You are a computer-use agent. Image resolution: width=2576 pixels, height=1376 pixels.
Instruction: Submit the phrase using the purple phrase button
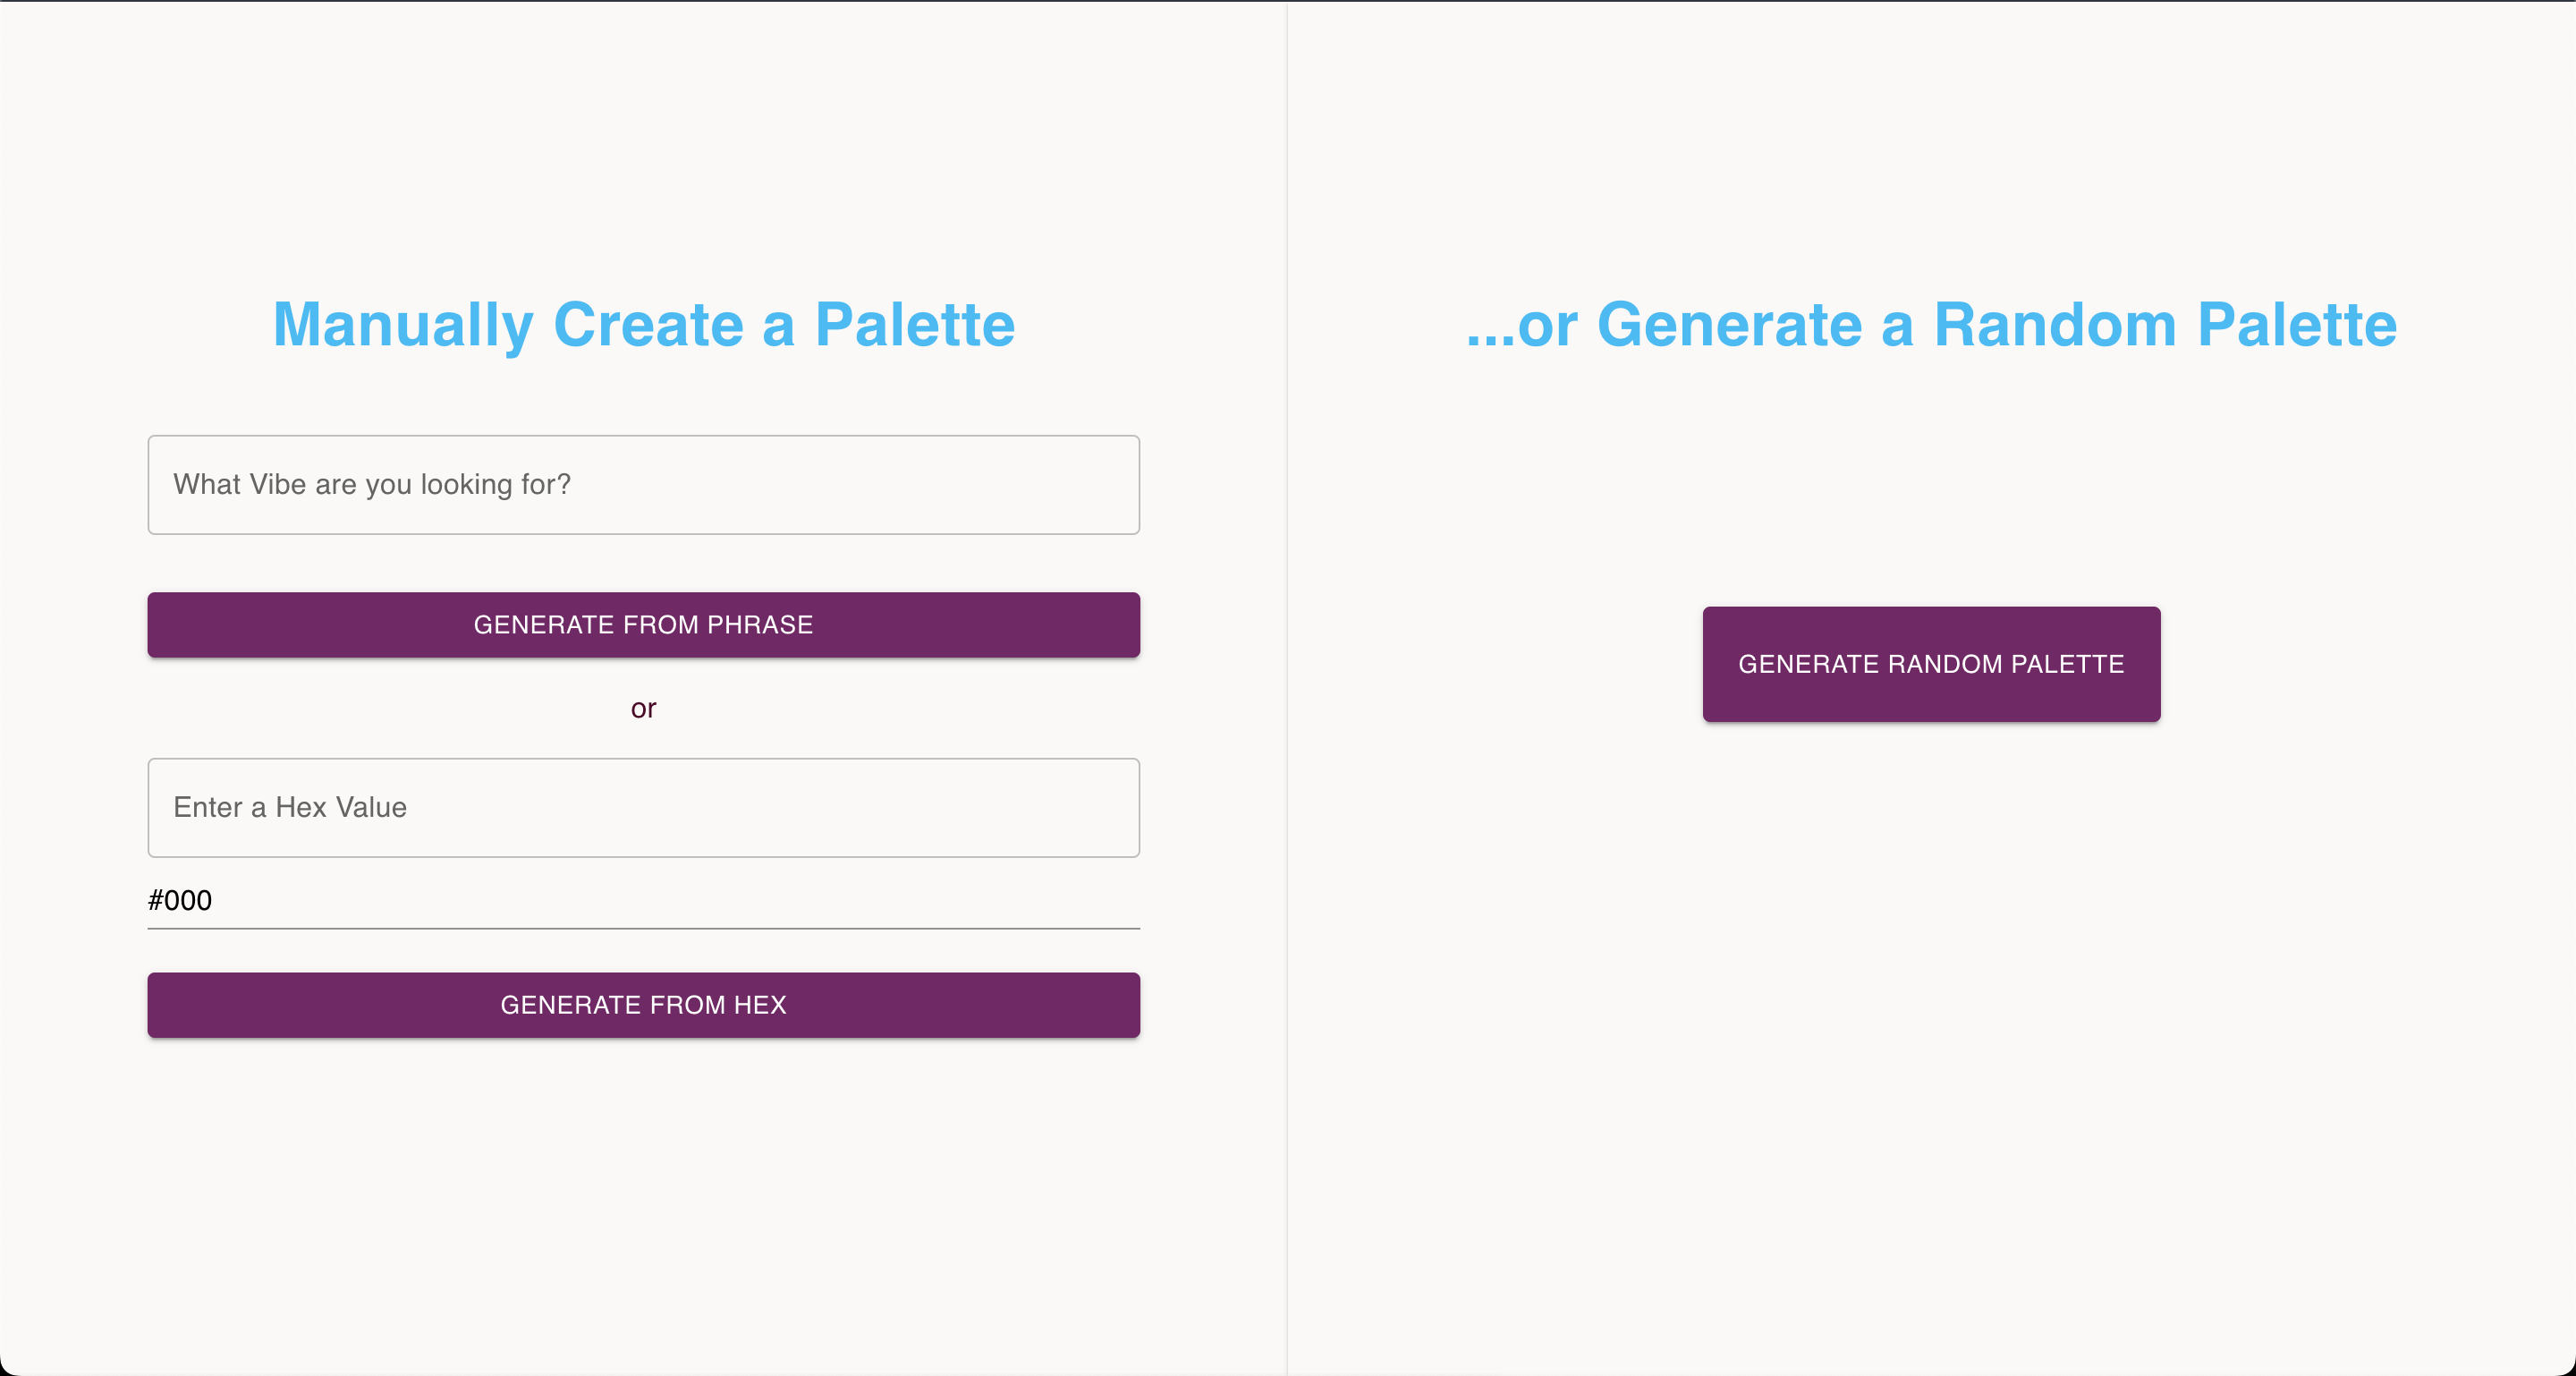point(643,625)
